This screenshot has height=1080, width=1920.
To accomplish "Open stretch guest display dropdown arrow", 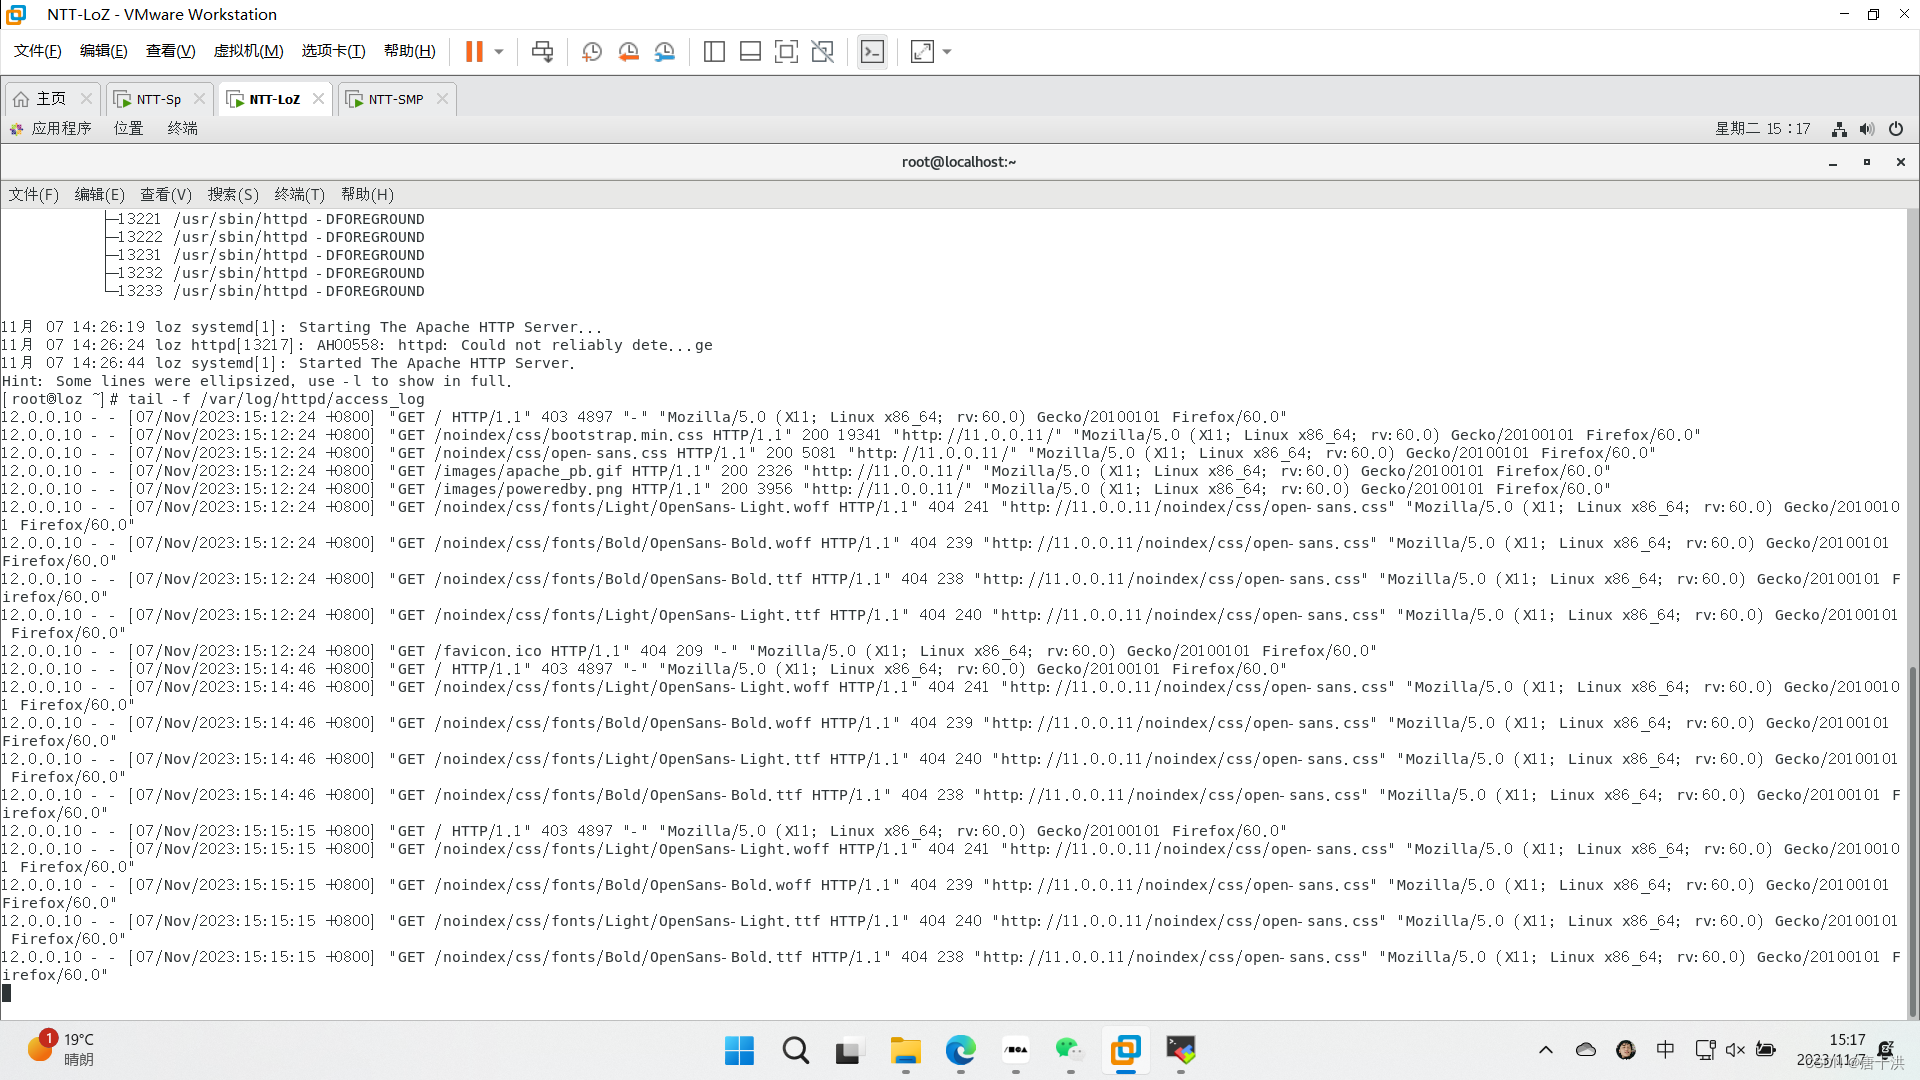I will click(947, 51).
